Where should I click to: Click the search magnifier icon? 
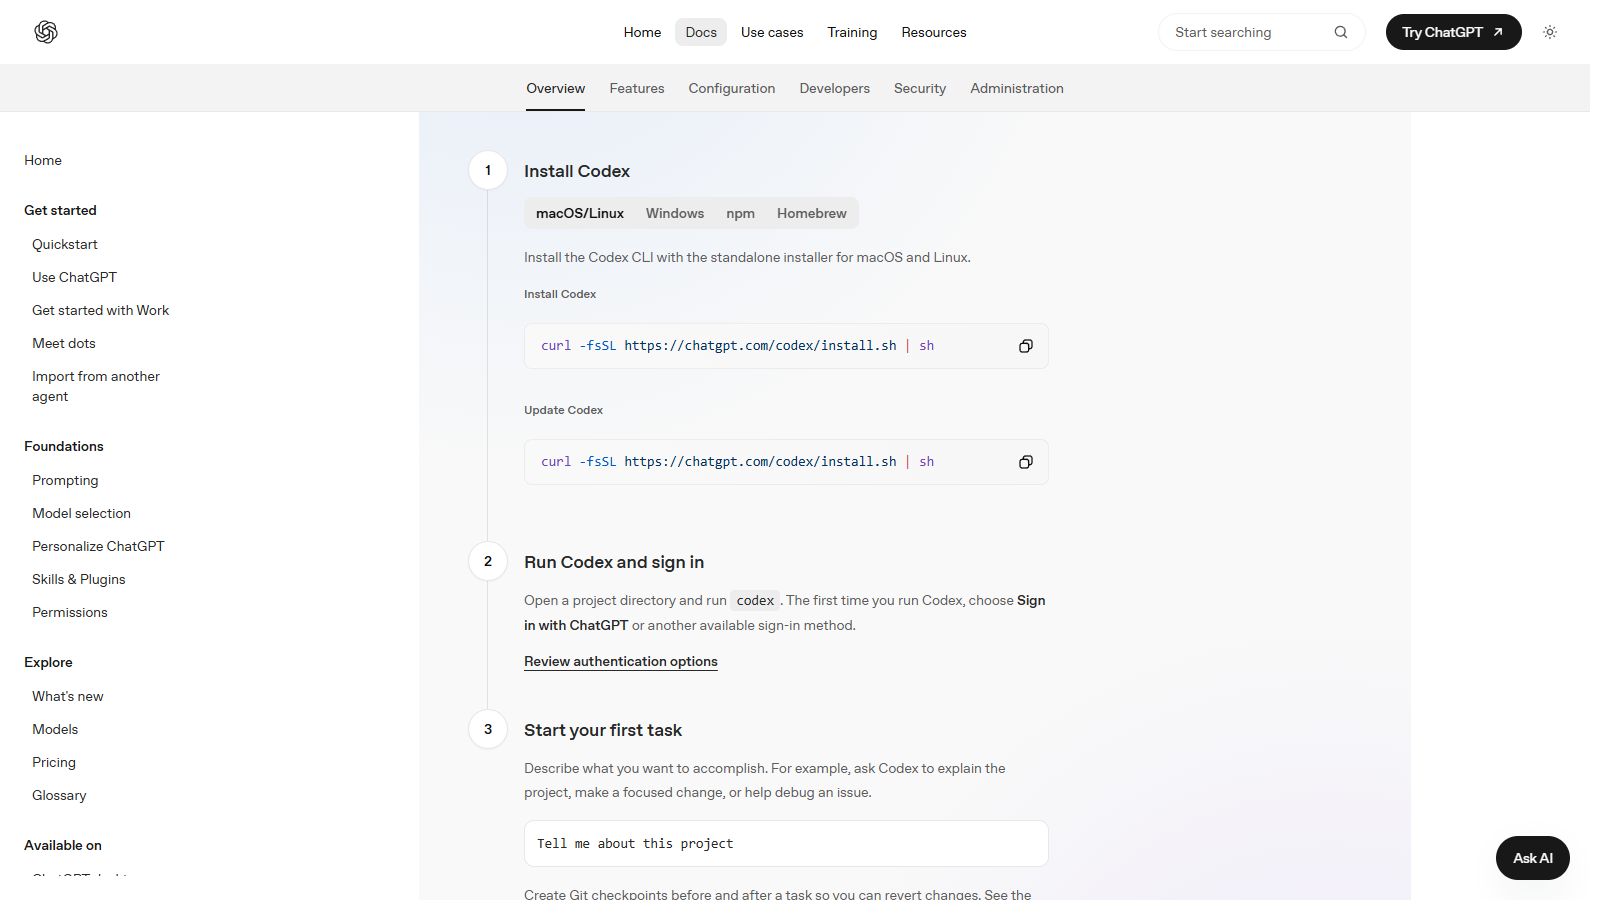click(1341, 32)
